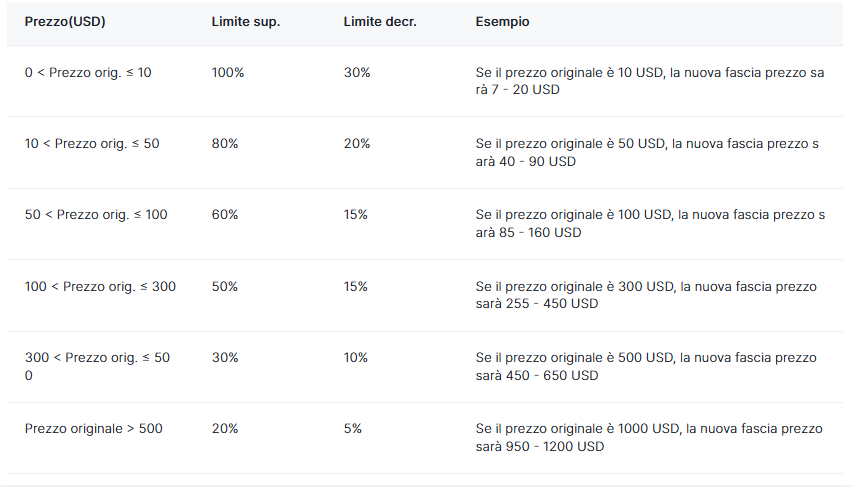
Task: Click the 50% upper limit value
Action: 225,287
